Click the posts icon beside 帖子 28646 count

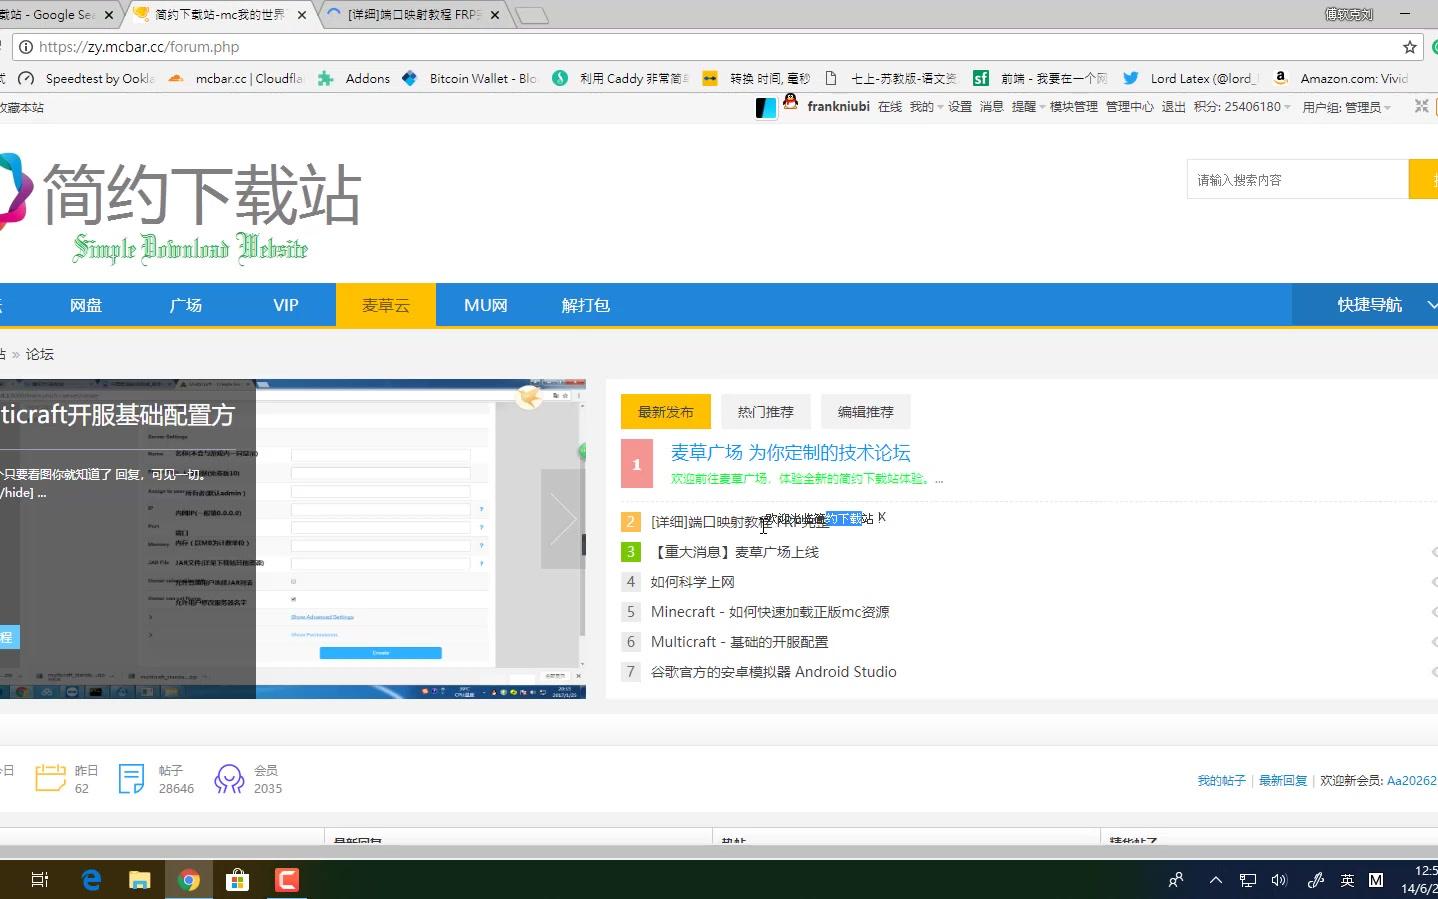click(131, 778)
